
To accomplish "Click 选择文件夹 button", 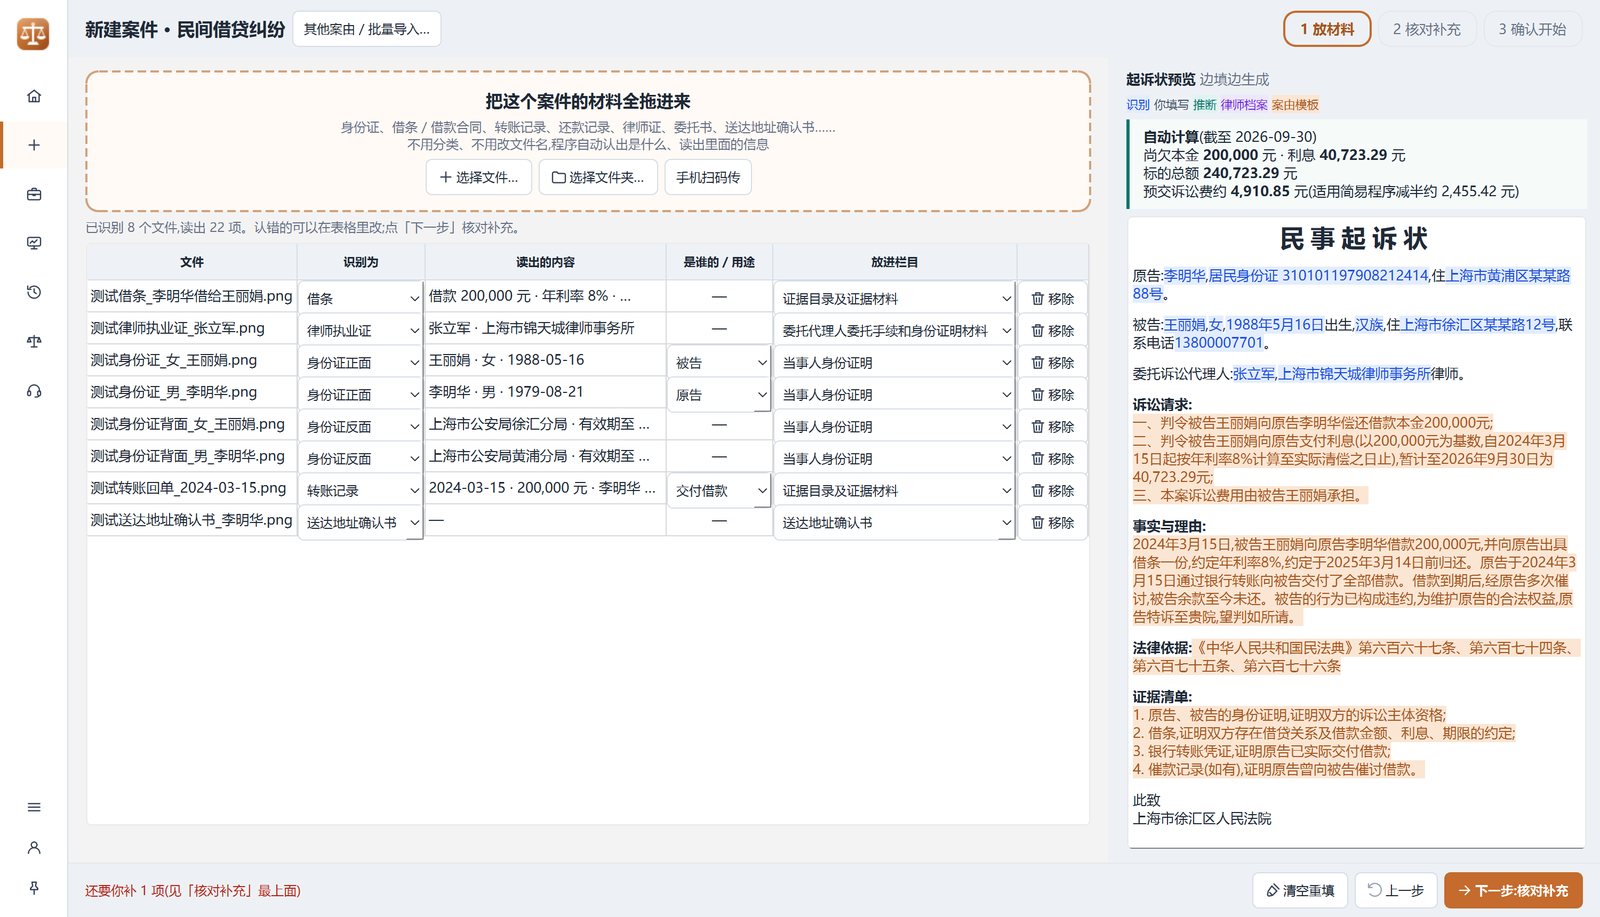I will click(598, 177).
